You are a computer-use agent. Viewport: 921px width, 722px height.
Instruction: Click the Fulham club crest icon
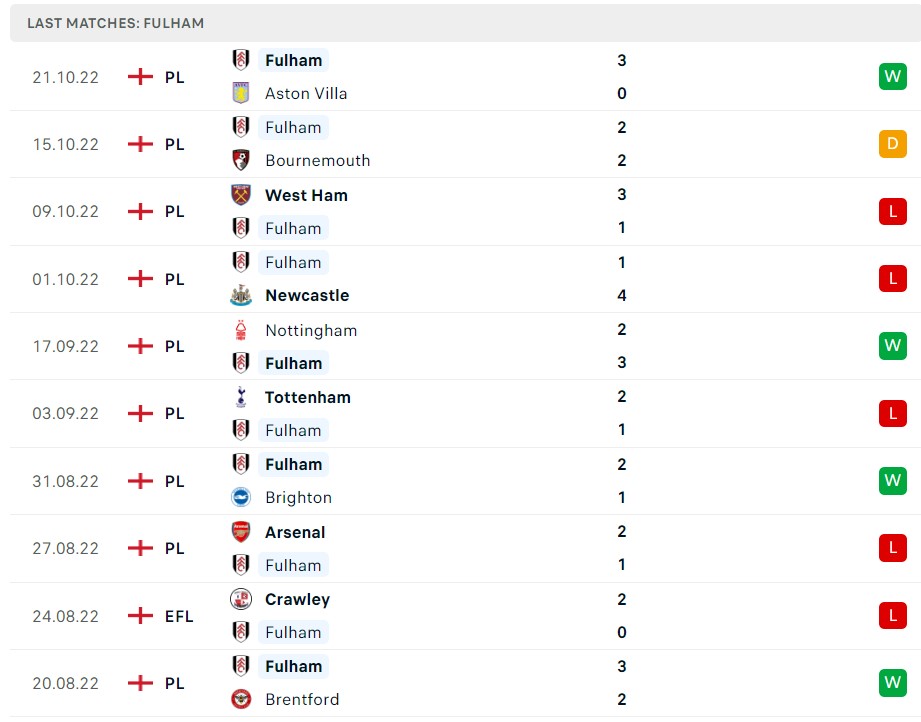coord(240,60)
